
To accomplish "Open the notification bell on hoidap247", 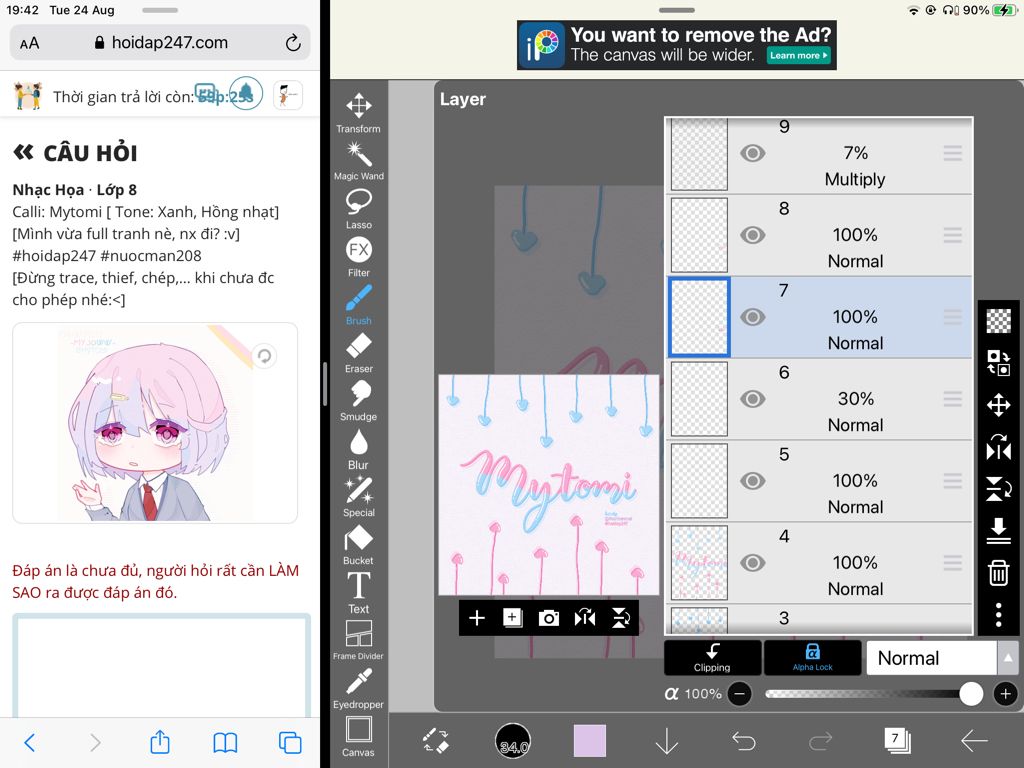I will pos(246,93).
